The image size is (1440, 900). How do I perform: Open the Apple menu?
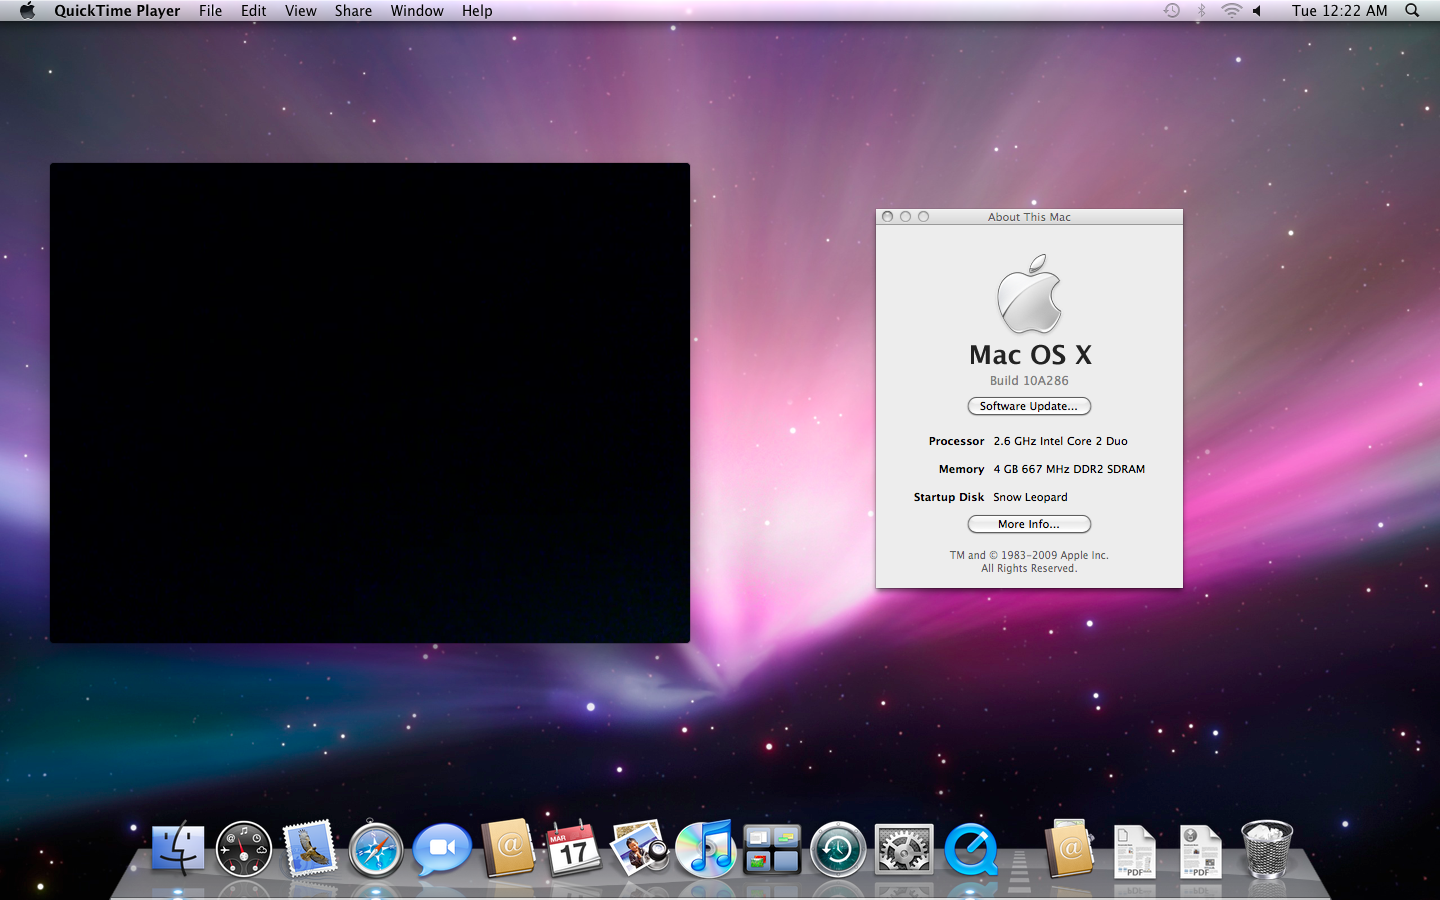click(x=27, y=11)
